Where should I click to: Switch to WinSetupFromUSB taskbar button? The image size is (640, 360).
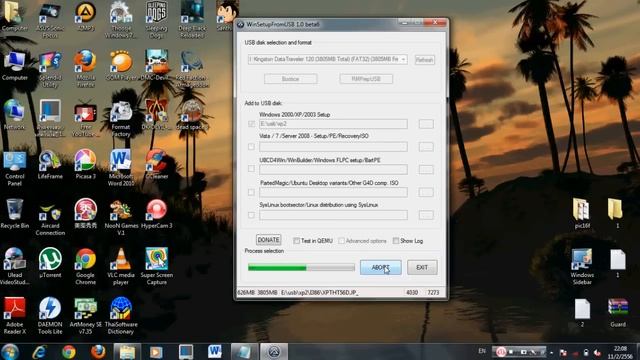[x=274, y=351]
